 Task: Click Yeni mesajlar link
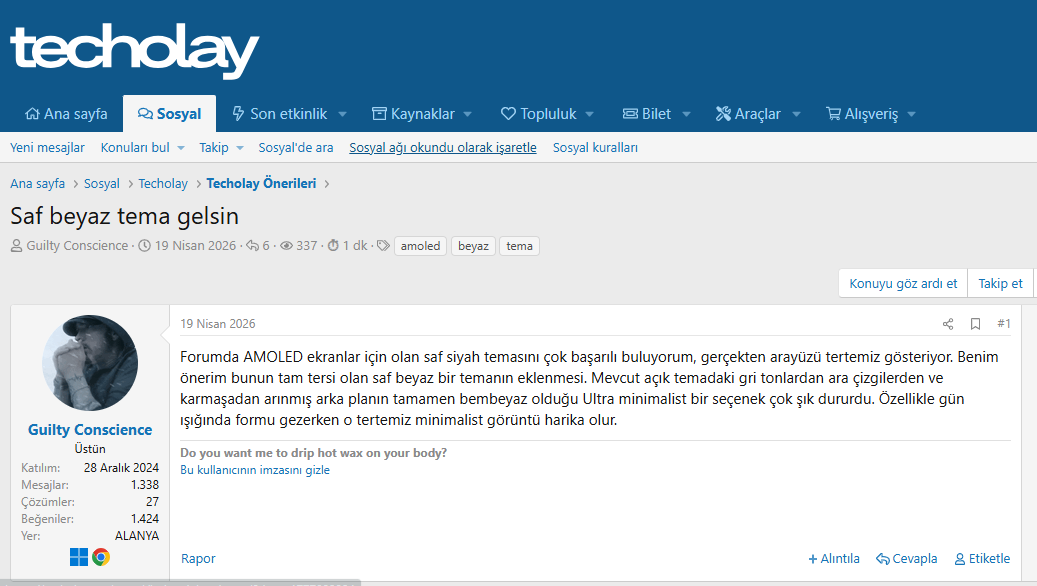pyautogui.click(x=47, y=147)
